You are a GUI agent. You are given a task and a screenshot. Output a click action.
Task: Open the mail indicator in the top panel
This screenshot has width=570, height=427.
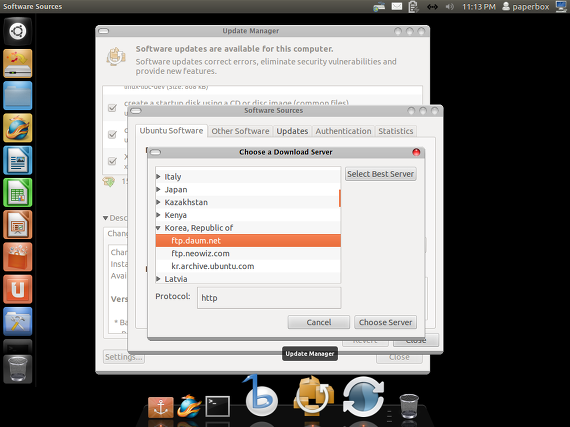[x=397, y=7]
